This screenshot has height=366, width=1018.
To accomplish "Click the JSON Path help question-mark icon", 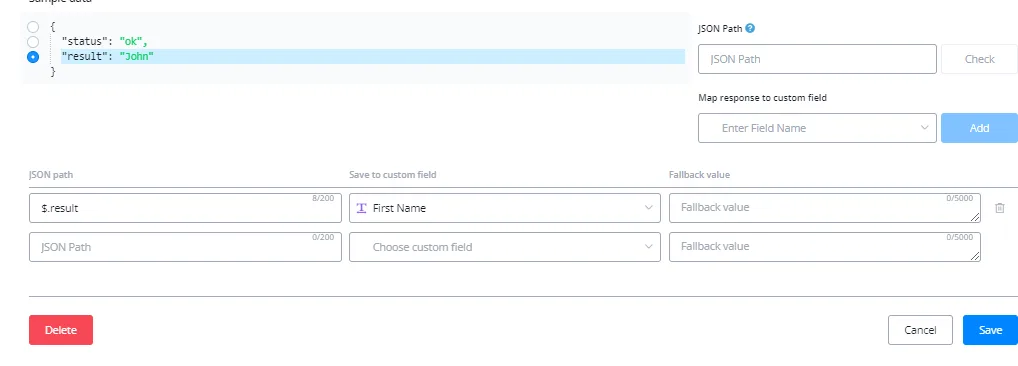I will (750, 29).
